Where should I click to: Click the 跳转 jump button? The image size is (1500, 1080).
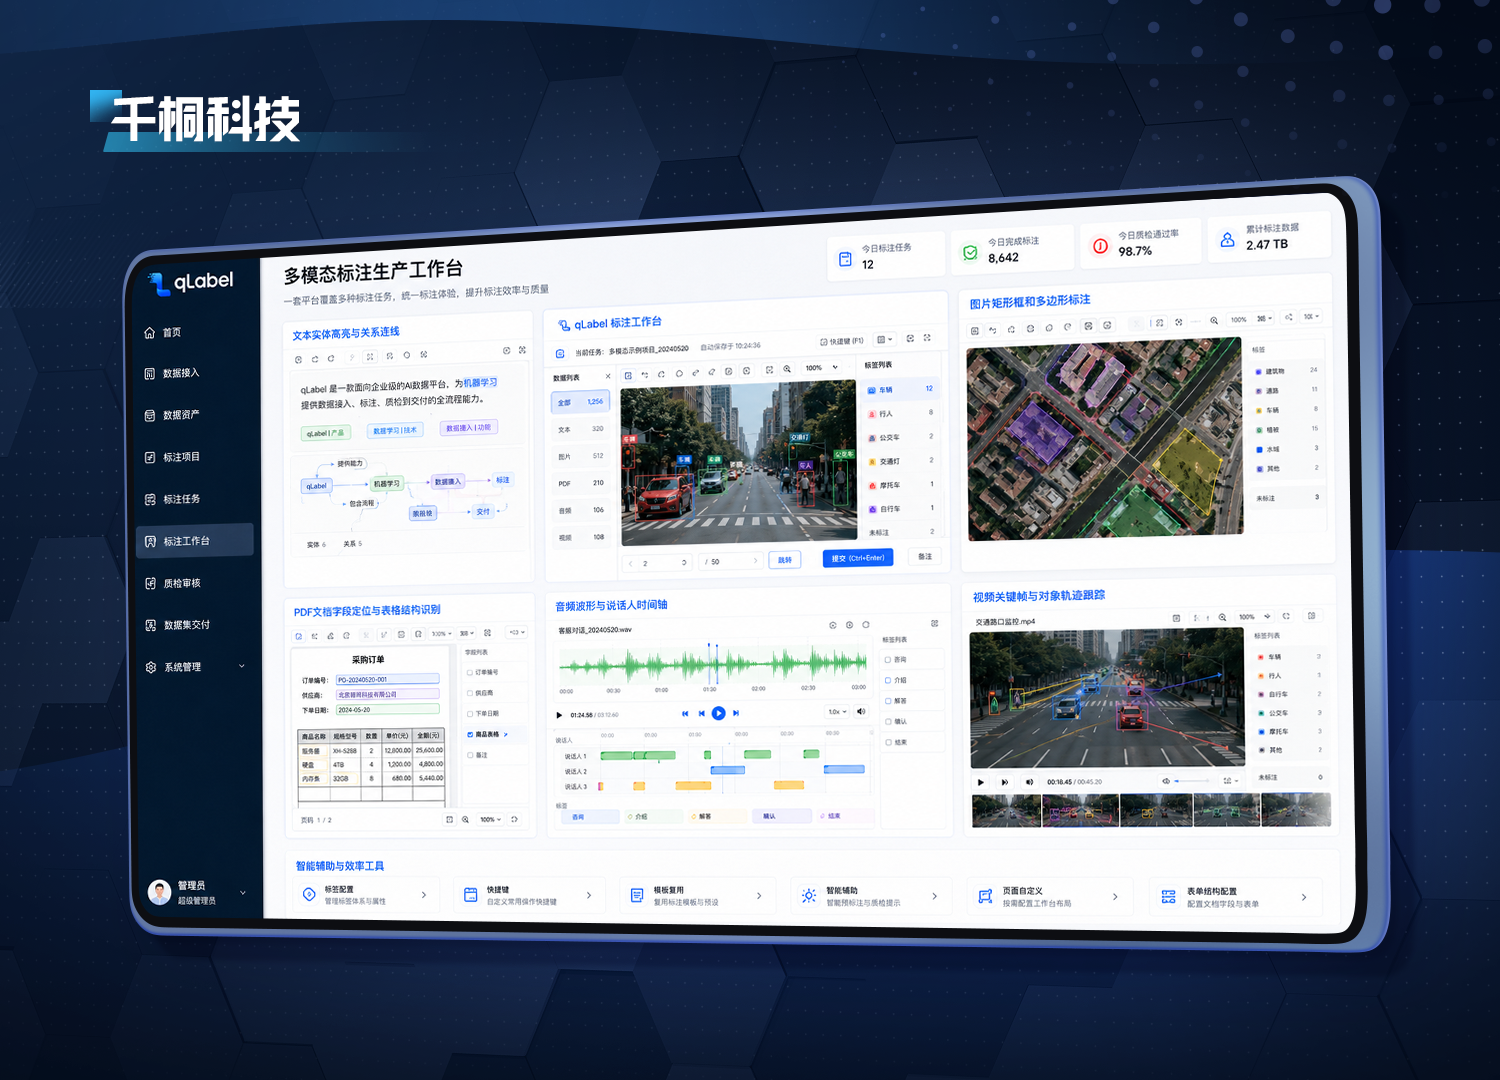pos(785,560)
